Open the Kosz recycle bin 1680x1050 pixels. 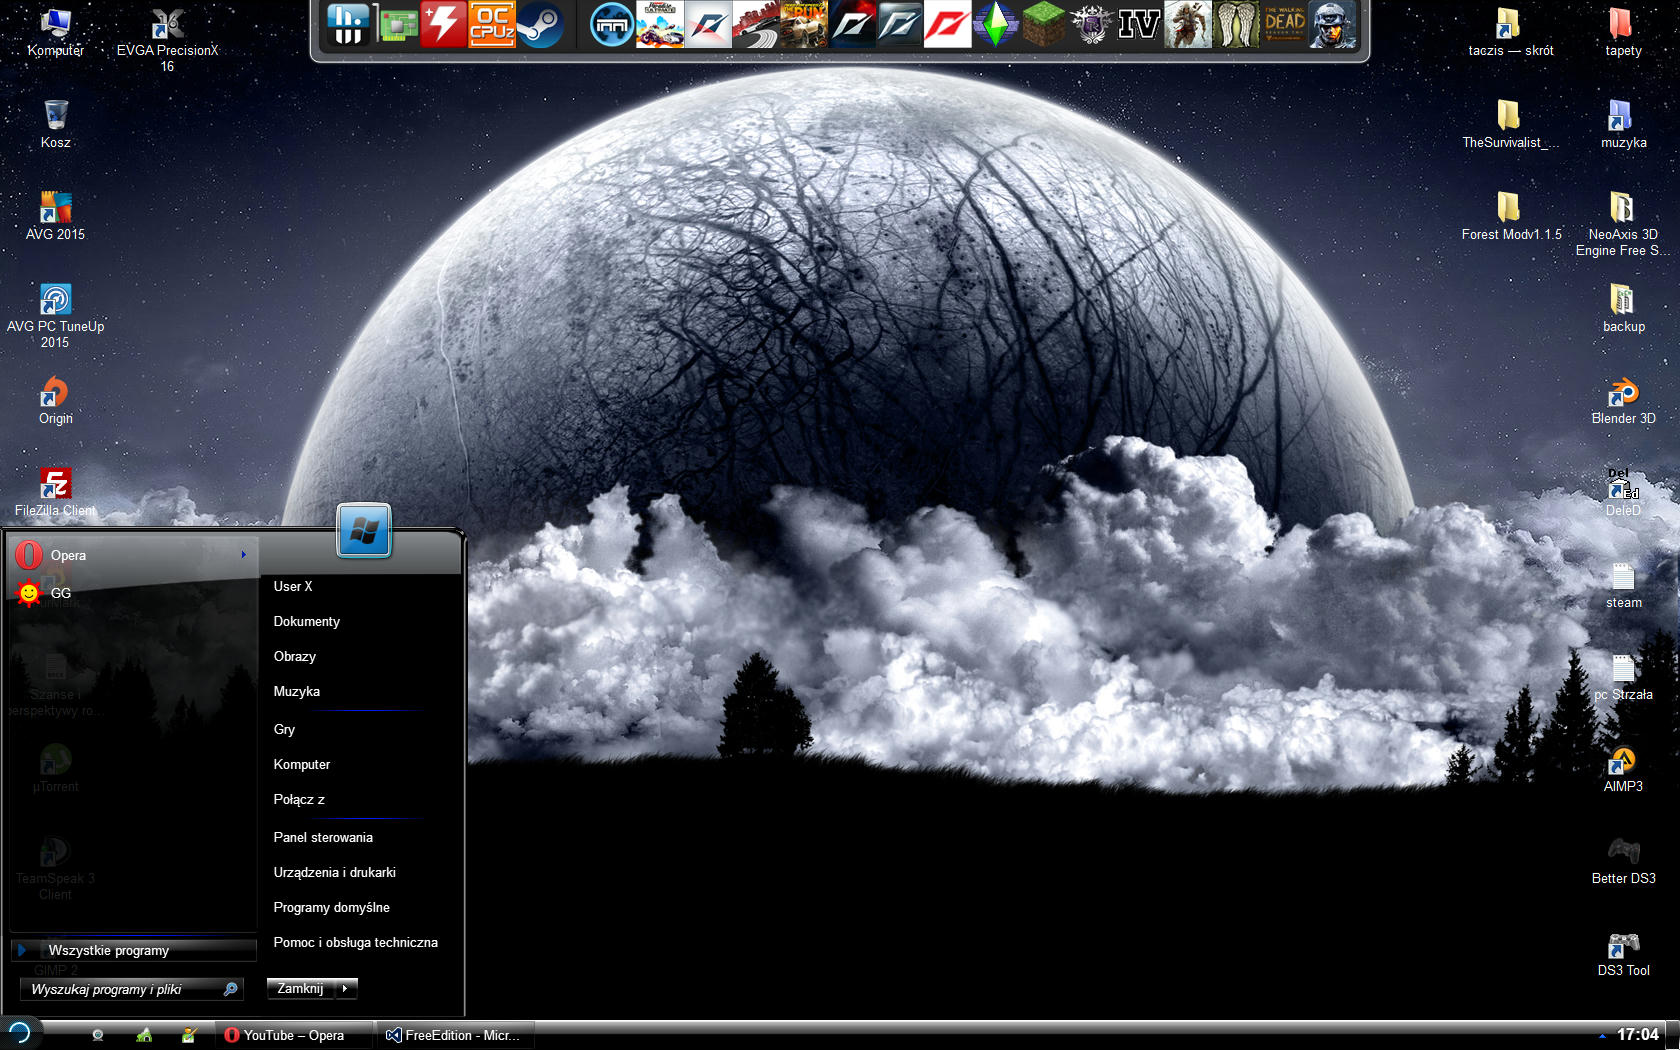[x=55, y=124]
